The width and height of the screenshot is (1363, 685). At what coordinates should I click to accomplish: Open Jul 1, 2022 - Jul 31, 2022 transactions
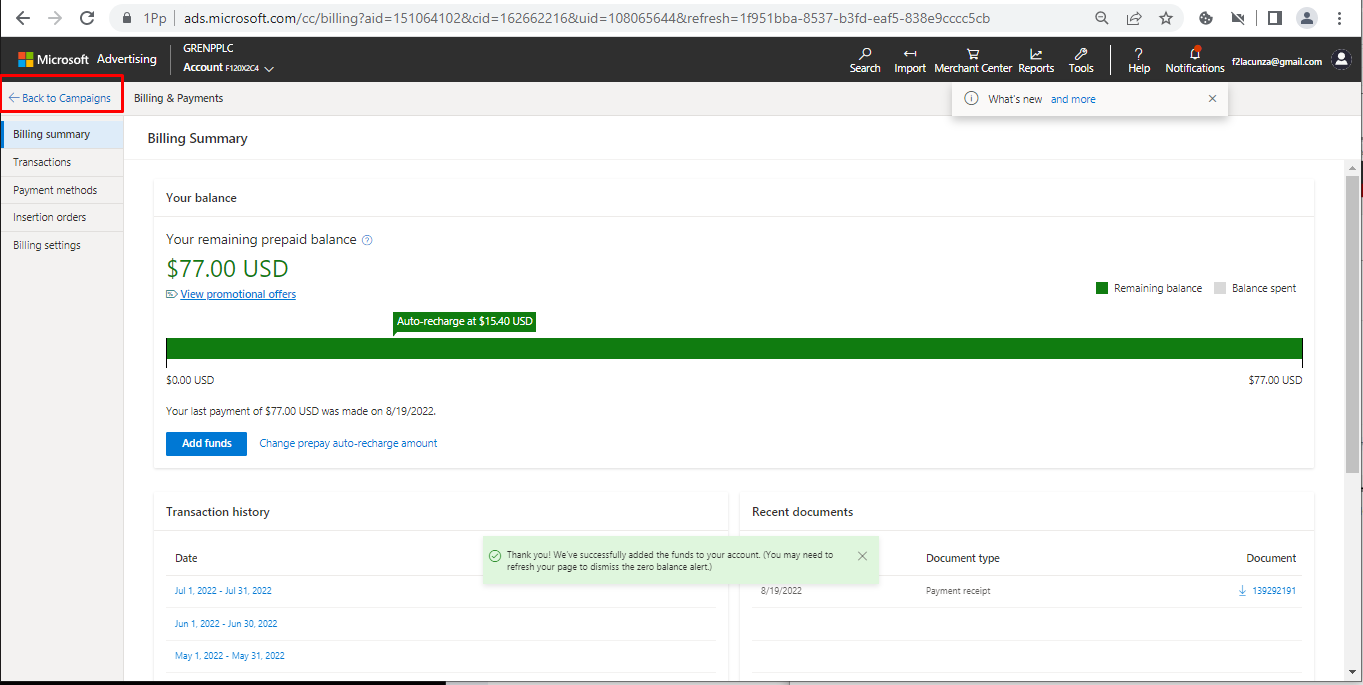223,591
